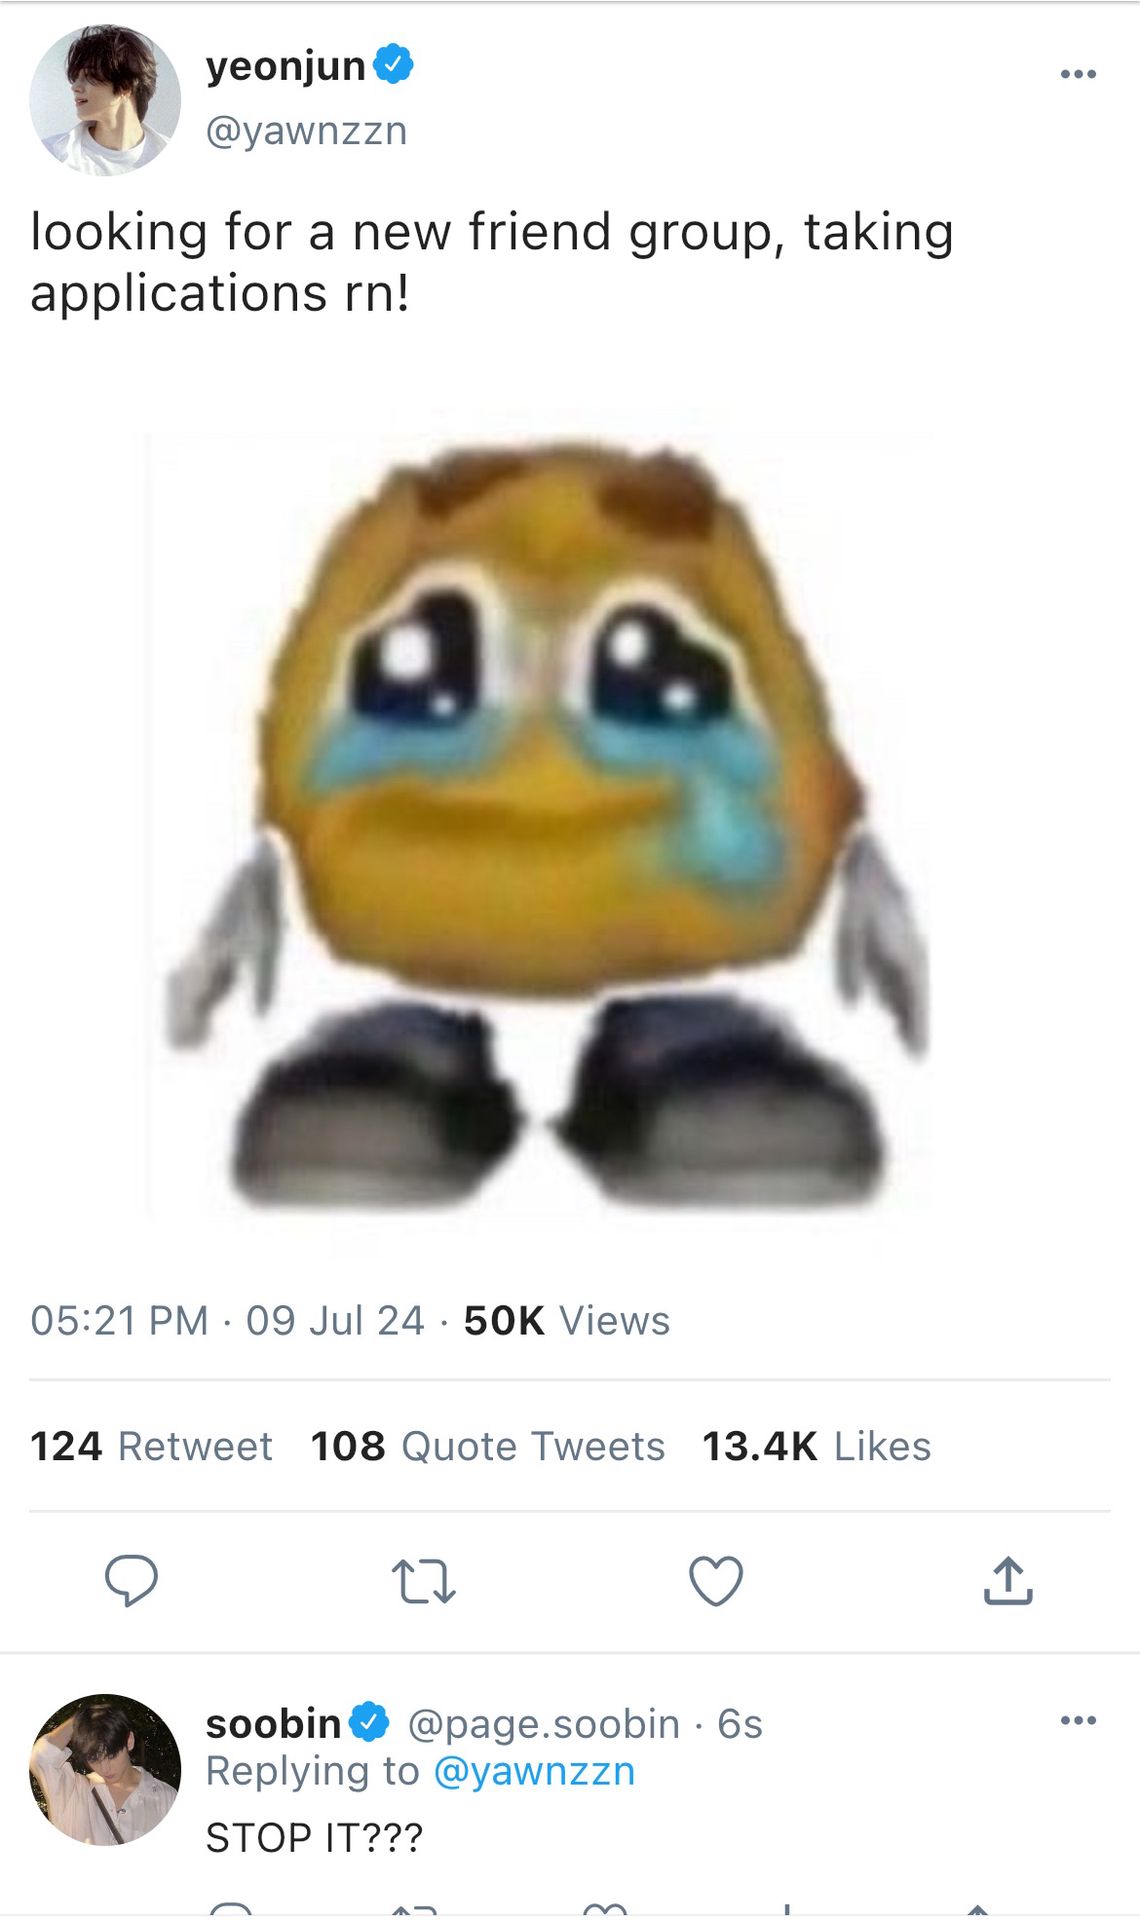The height and width of the screenshot is (1920, 1140).
Task: View the 108 Quote Tweets
Action: [487, 1446]
